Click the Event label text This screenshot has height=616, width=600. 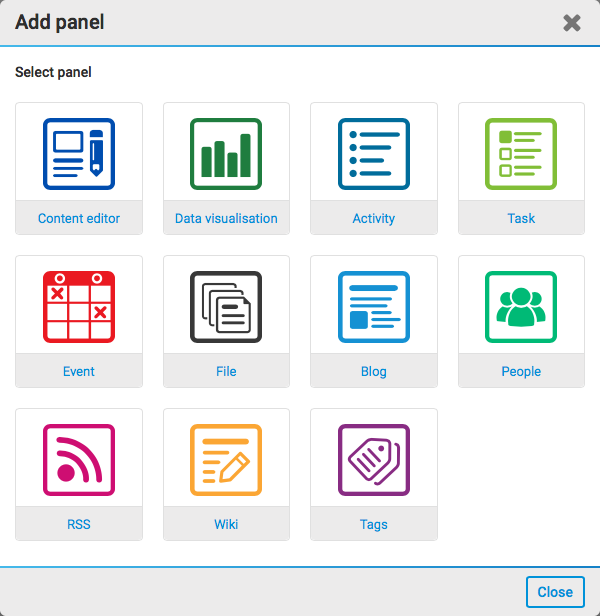[x=79, y=371]
